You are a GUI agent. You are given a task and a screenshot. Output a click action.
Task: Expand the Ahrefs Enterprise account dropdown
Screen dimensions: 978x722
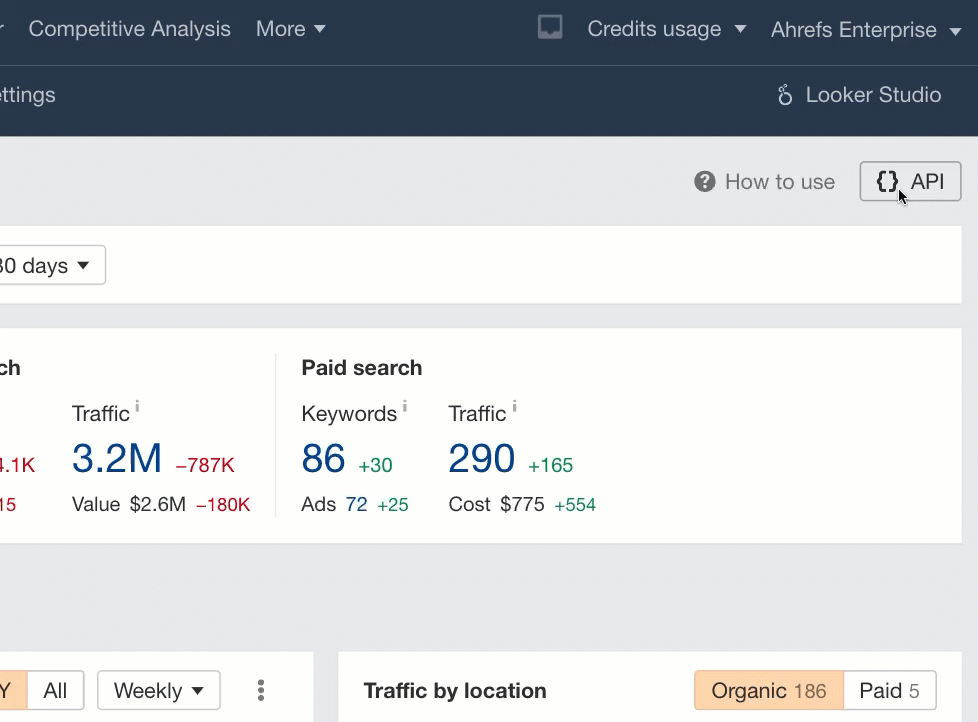click(865, 28)
